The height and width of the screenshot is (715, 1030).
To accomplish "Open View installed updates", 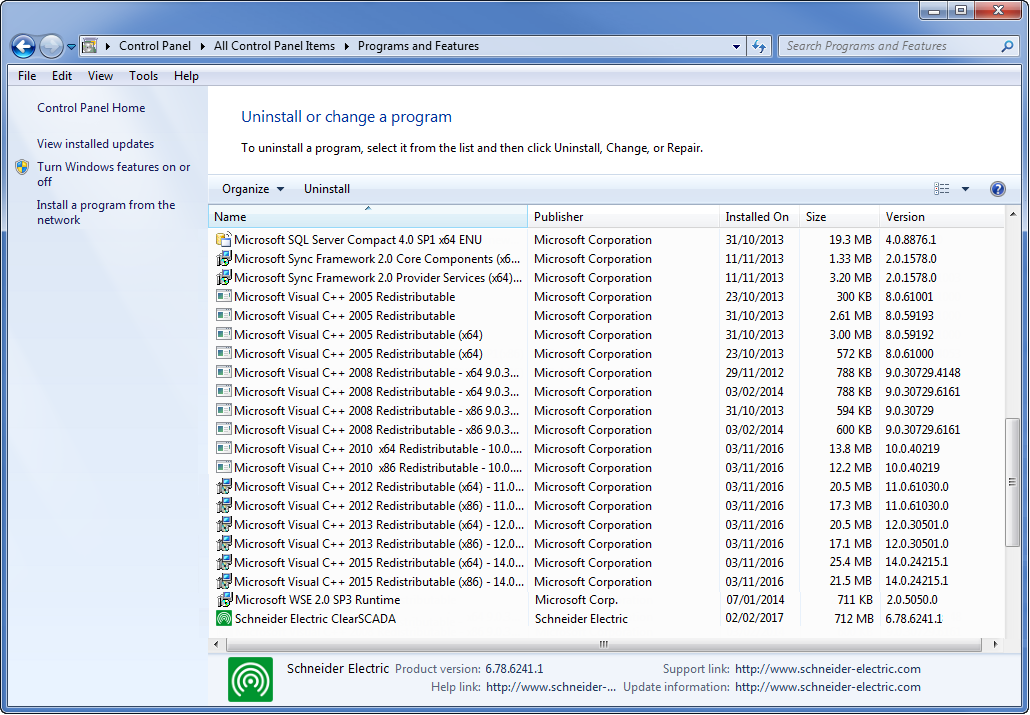I will pyautogui.click(x=95, y=143).
